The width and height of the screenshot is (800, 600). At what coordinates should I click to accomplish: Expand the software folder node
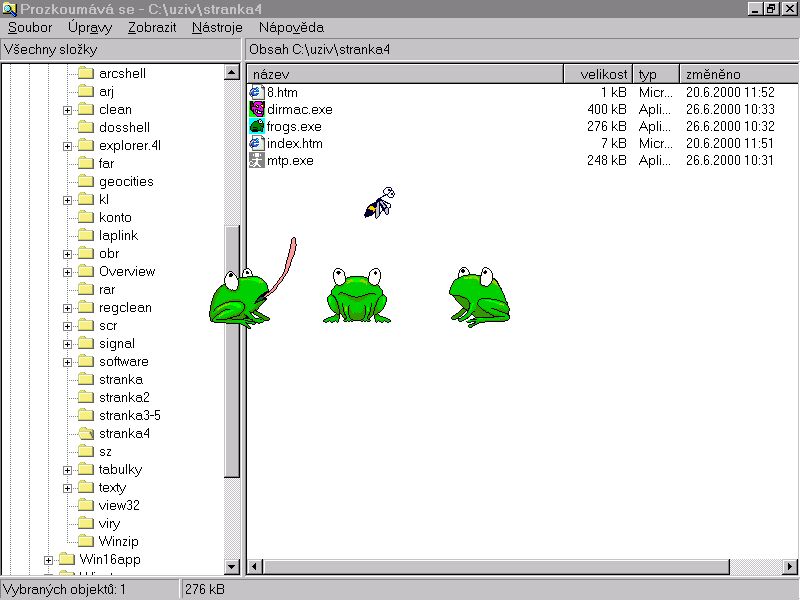[x=68, y=362]
